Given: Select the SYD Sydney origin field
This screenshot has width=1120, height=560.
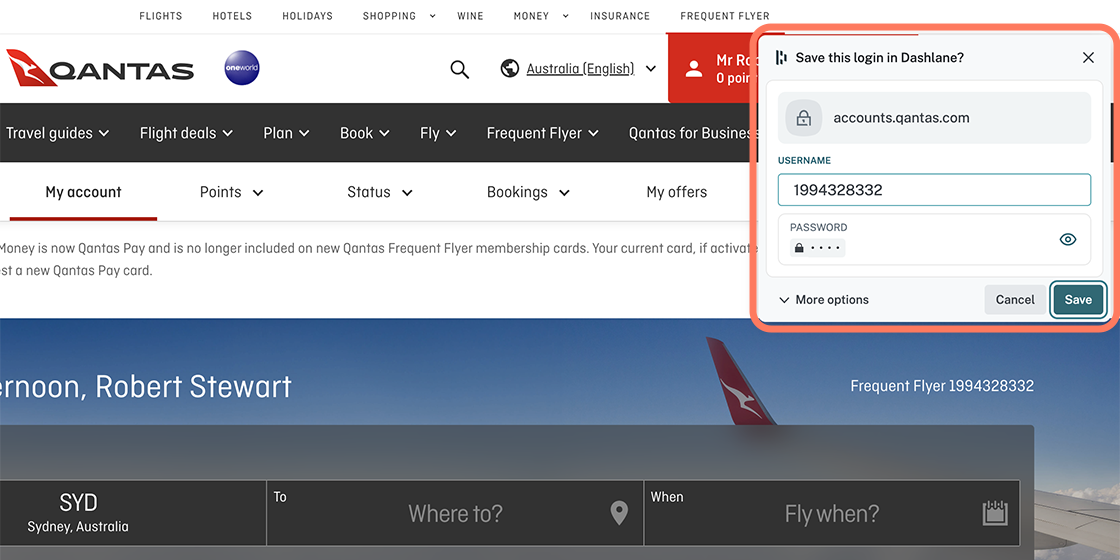Looking at the screenshot, I should [133, 513].
